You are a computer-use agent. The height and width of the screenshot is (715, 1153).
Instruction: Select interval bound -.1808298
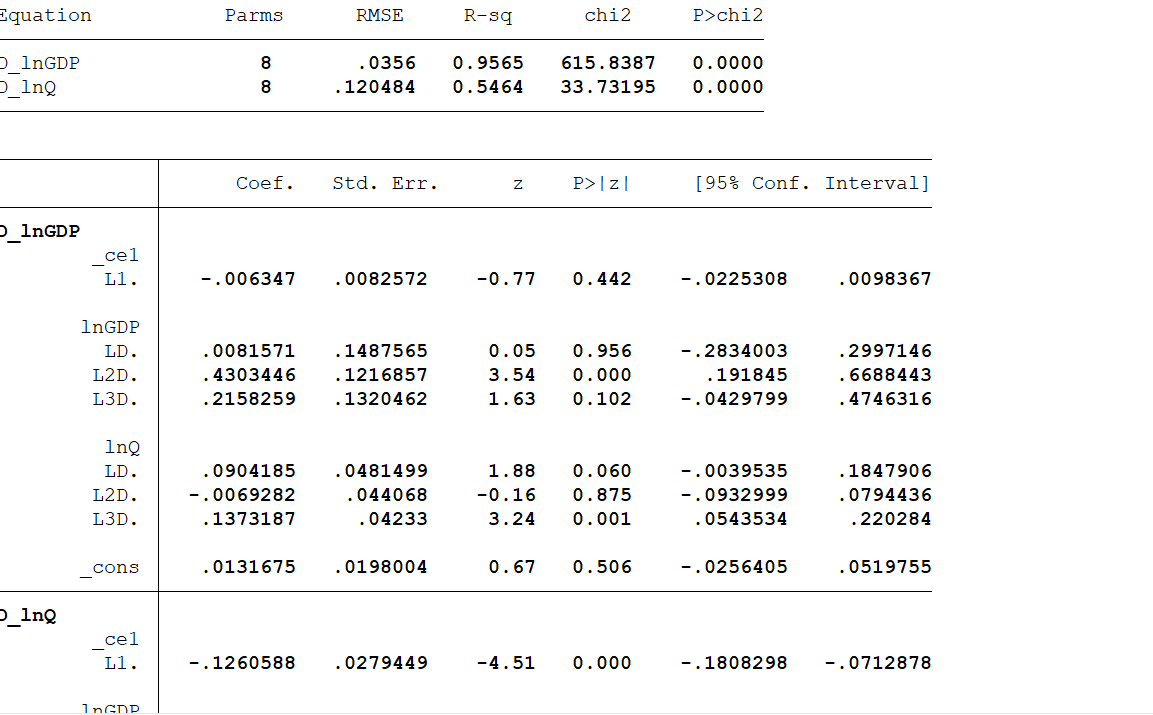pos(733,663)
